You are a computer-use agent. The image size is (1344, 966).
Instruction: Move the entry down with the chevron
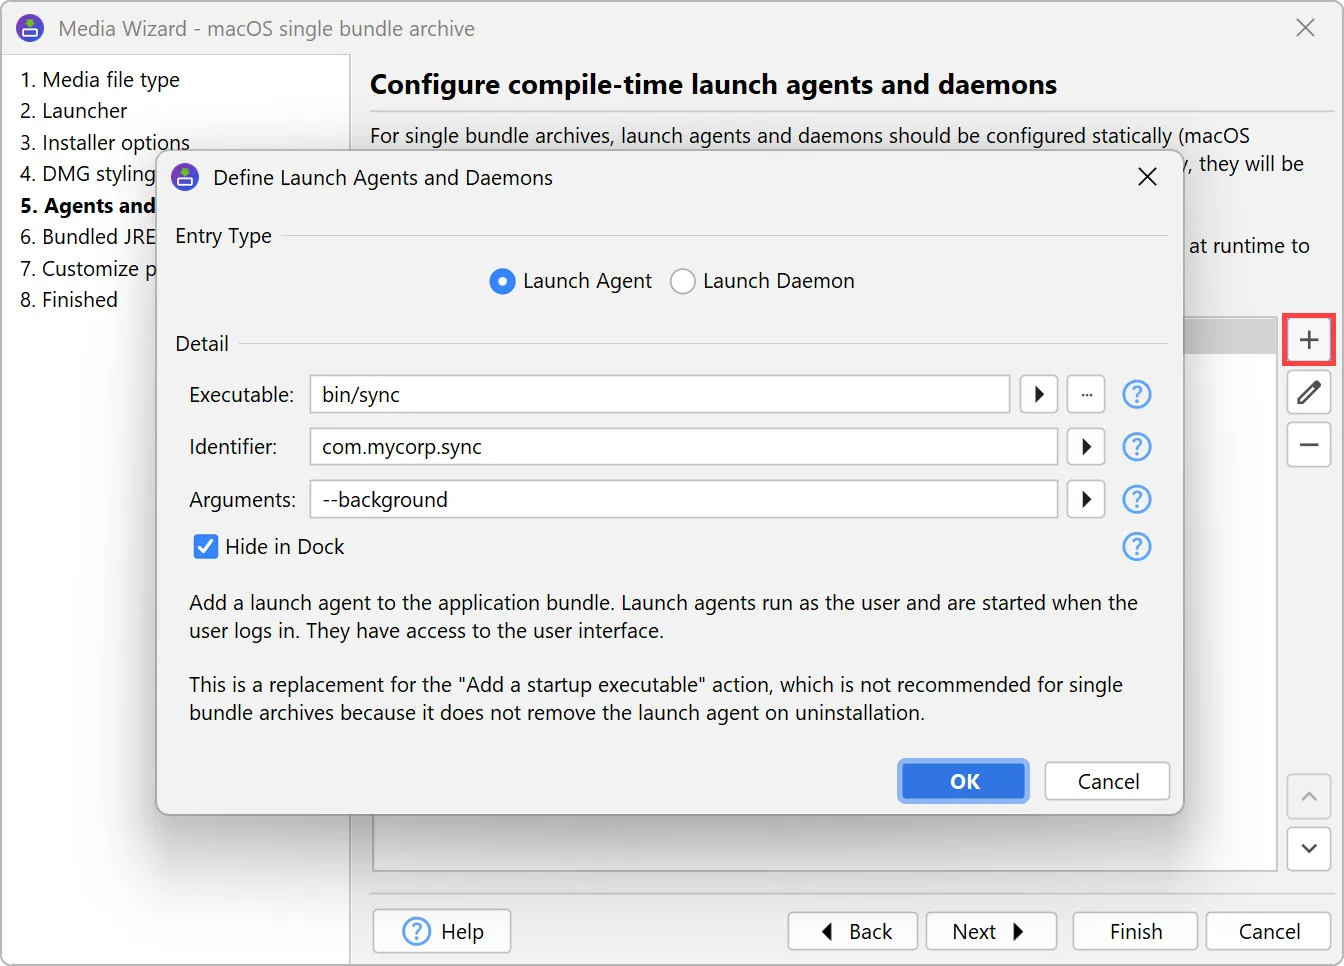[x=1309, y=849]
